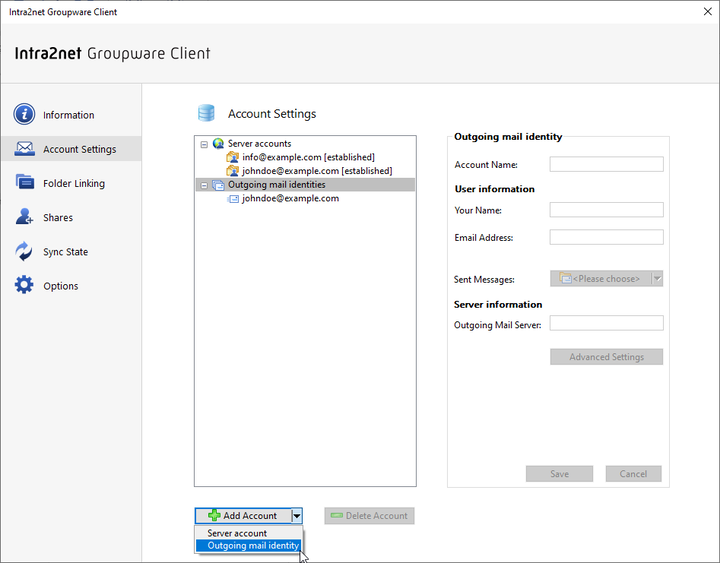
Task: Click the Account Settings envelope icon
Action: 24,148
